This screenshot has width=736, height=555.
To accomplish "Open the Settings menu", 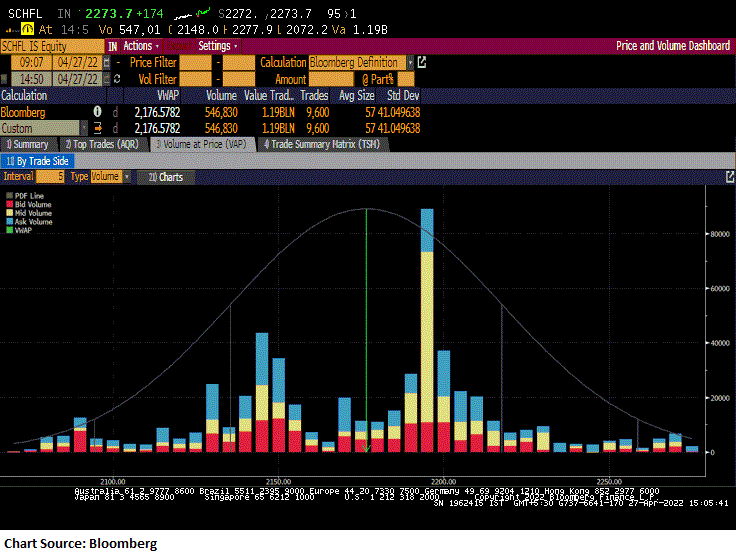I will pos(217,46).
